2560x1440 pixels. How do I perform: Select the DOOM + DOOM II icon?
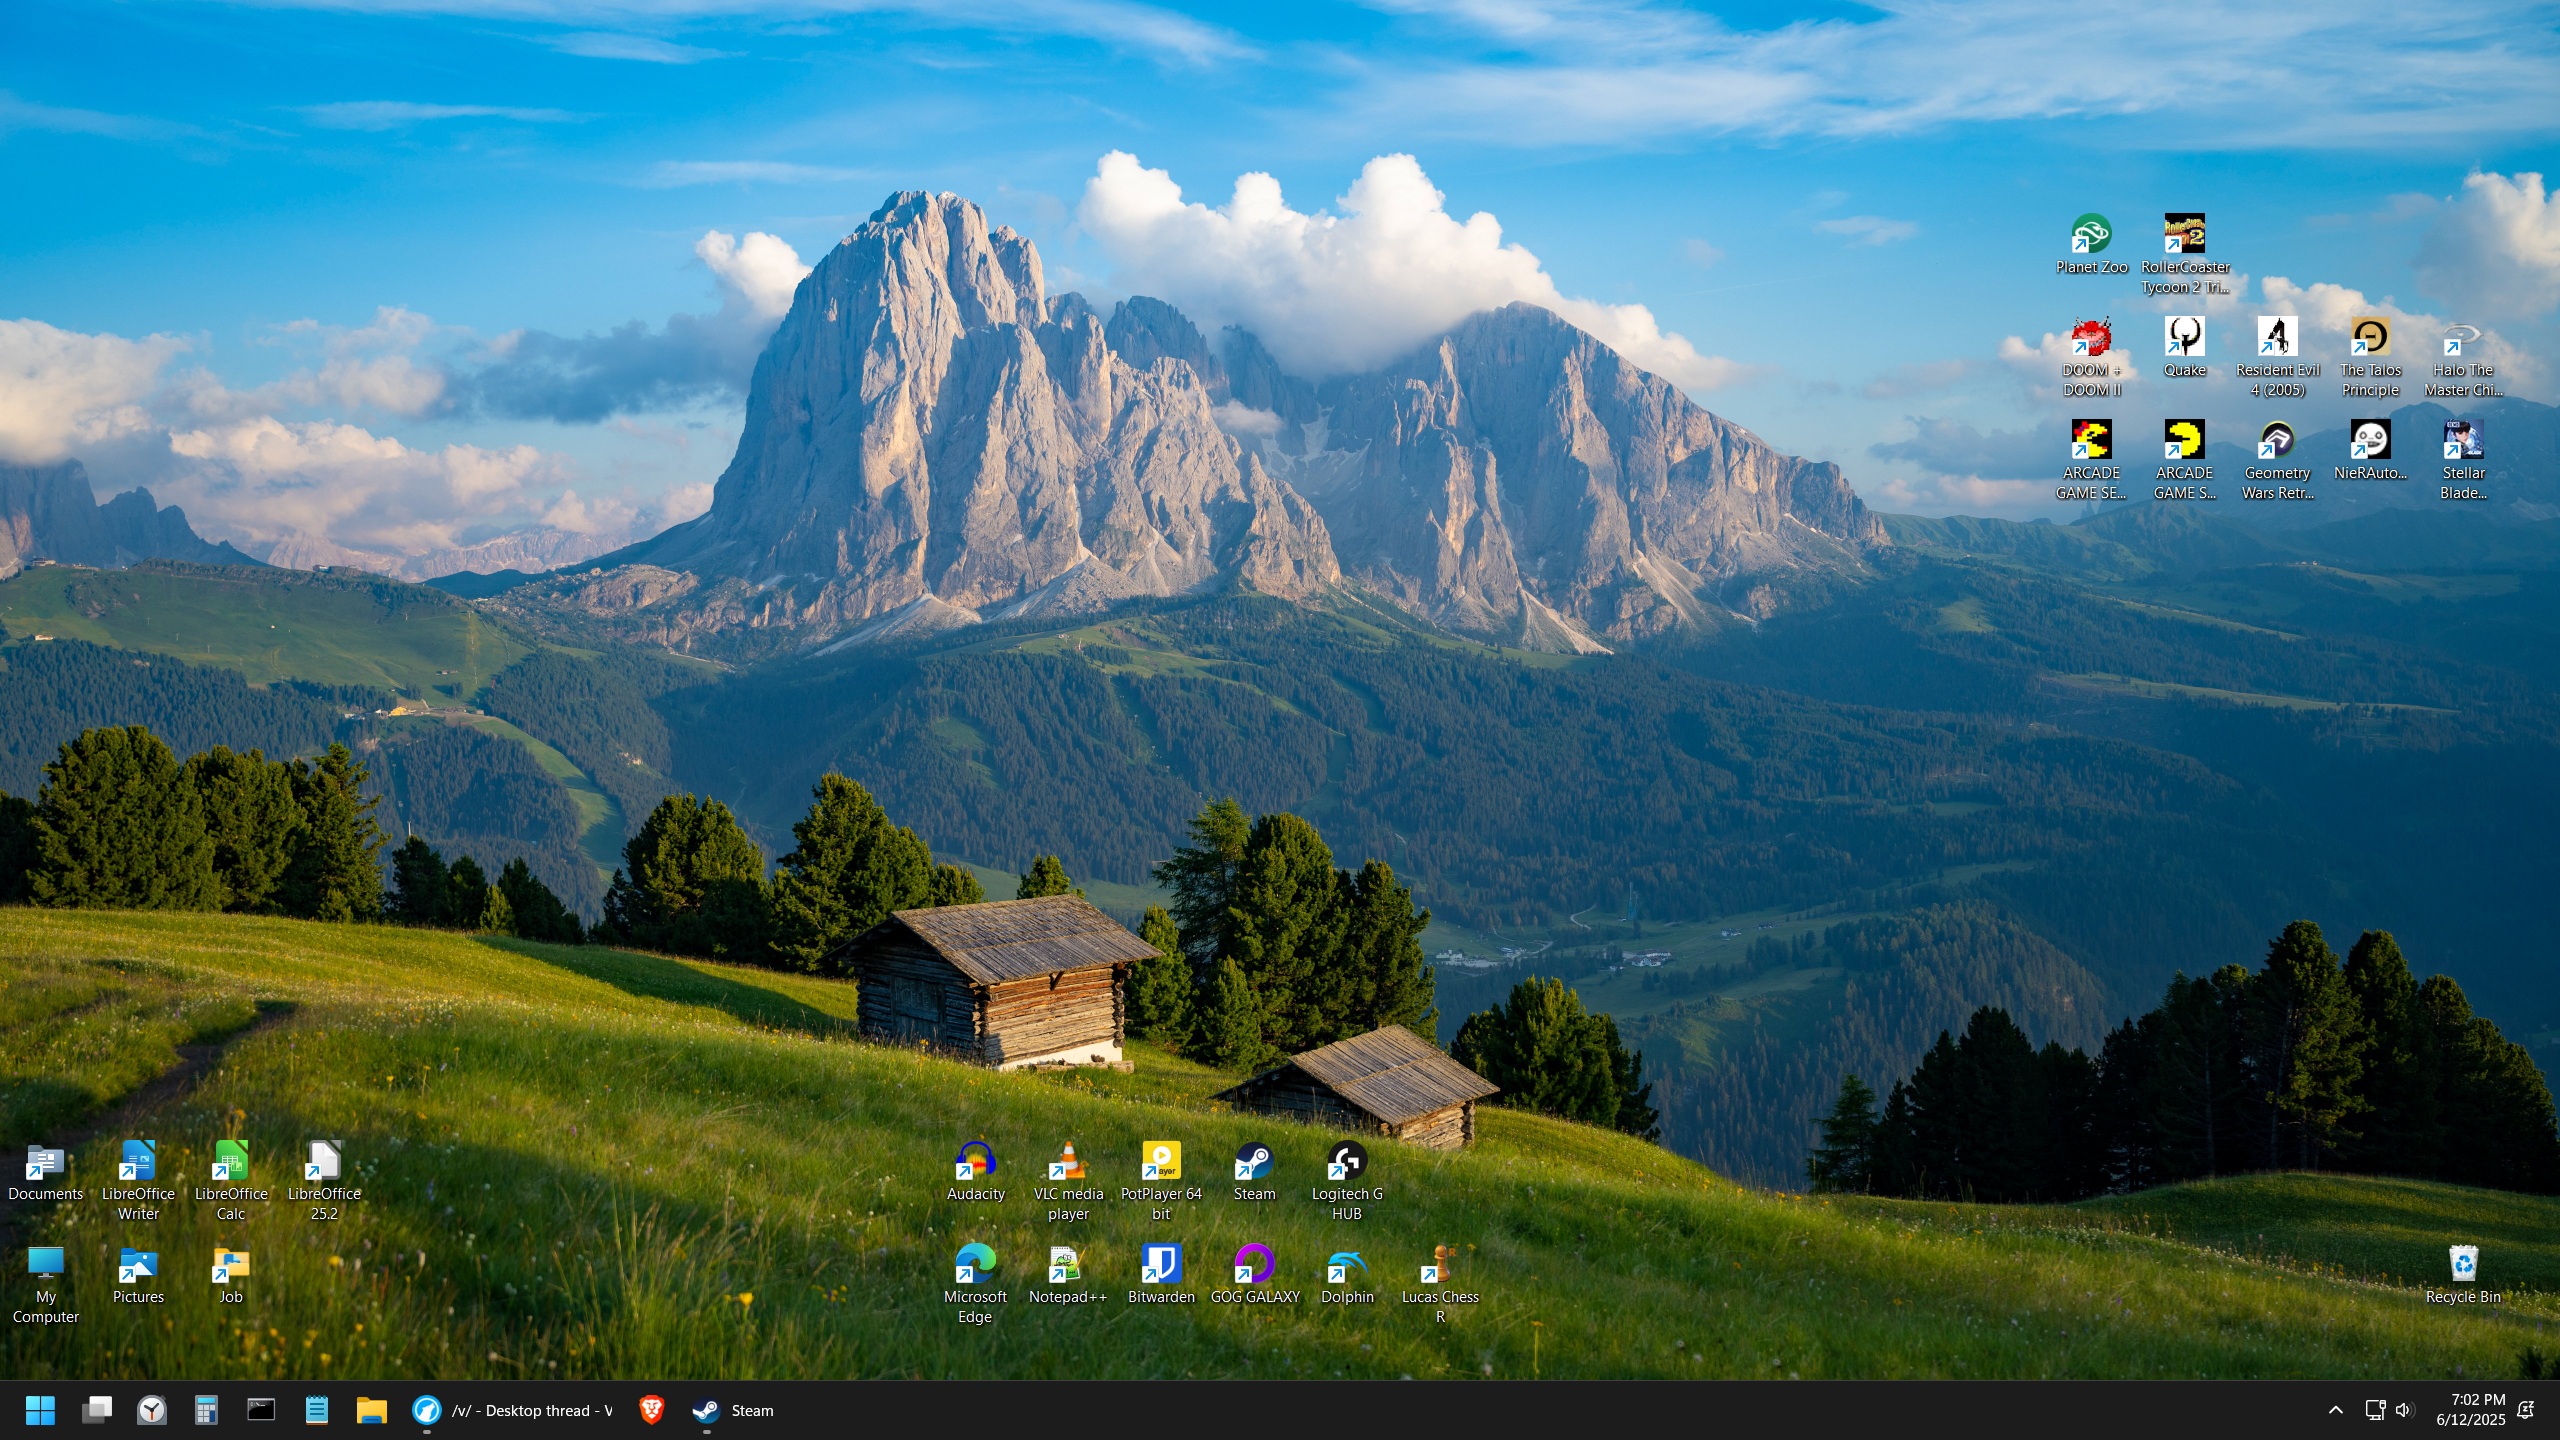2091,357
